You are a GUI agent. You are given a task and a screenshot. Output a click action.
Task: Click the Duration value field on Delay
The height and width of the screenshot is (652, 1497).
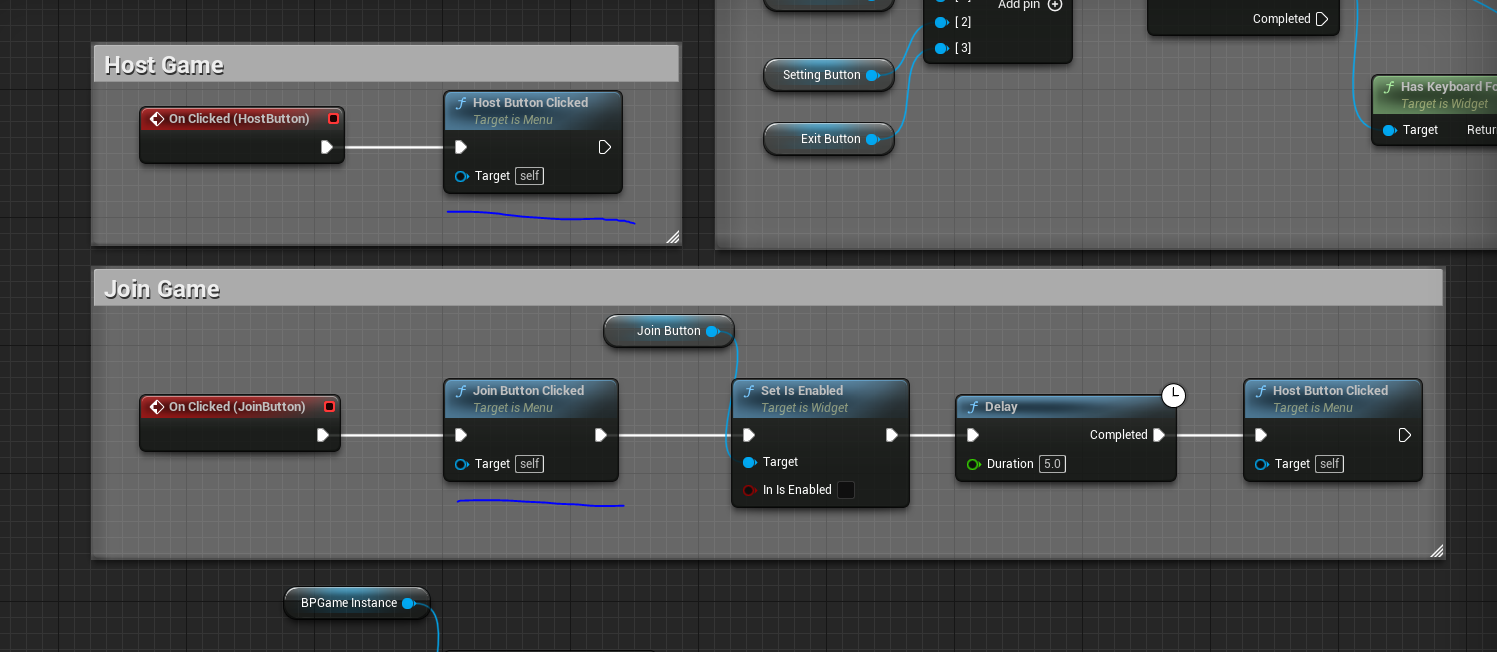[x=1051, y=464]
